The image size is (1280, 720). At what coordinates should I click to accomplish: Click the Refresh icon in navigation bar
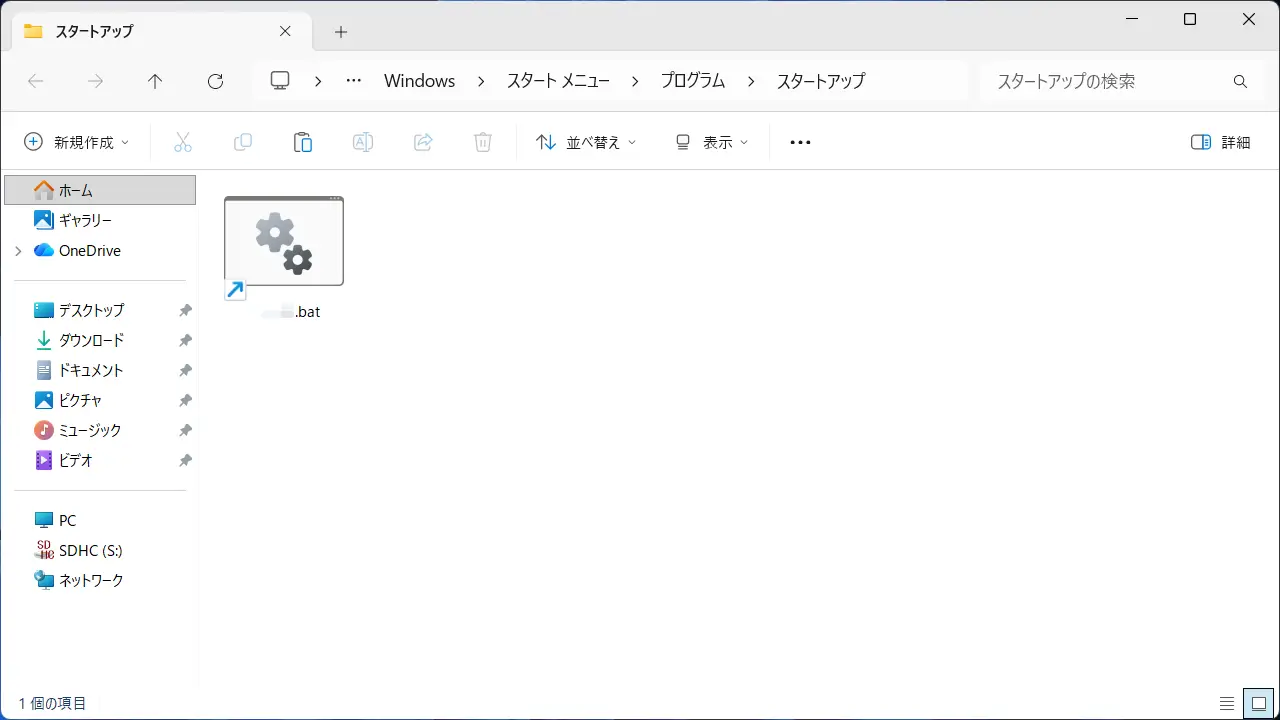point(215,82)
